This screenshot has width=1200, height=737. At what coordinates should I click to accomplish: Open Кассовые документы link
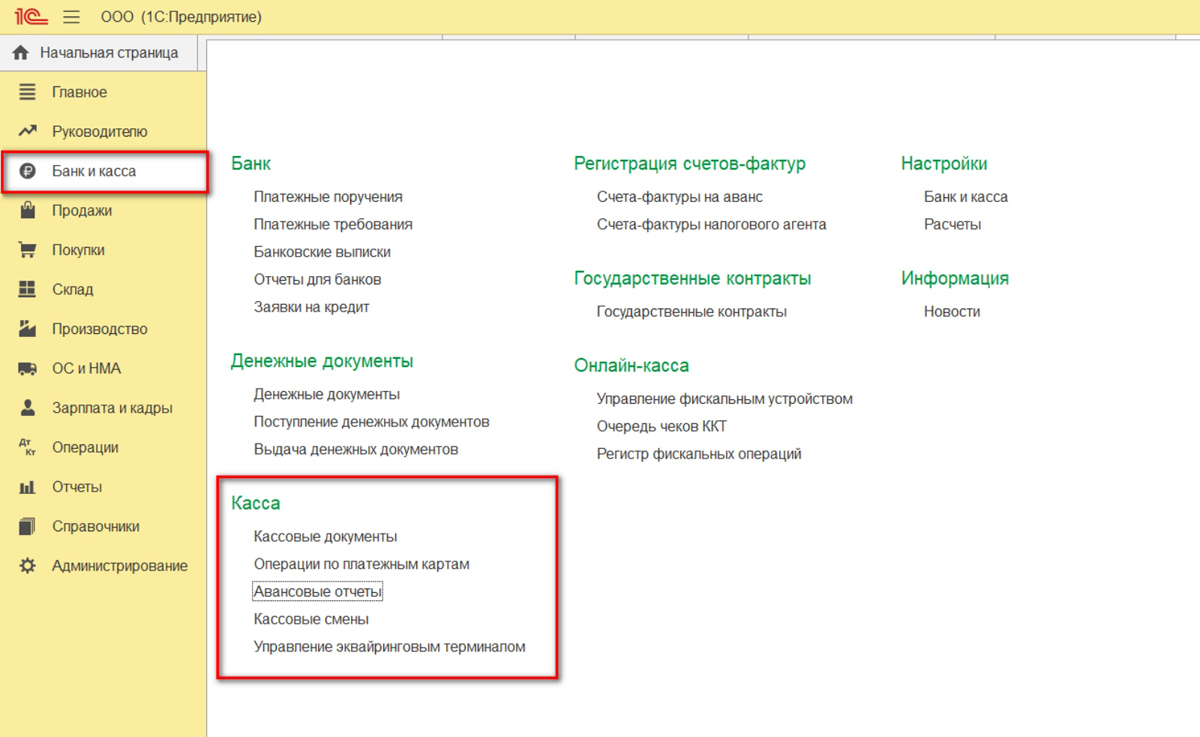point(325,537)
